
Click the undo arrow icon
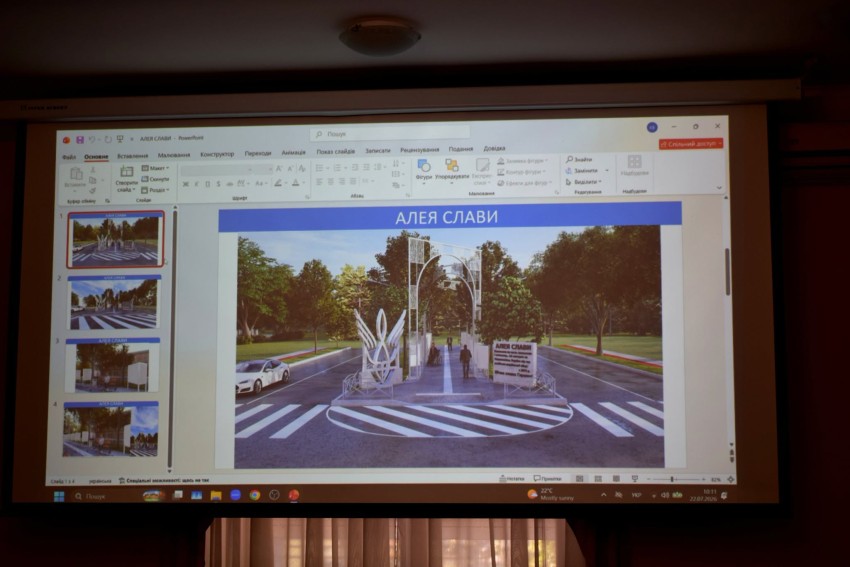[x=92, y=140]
